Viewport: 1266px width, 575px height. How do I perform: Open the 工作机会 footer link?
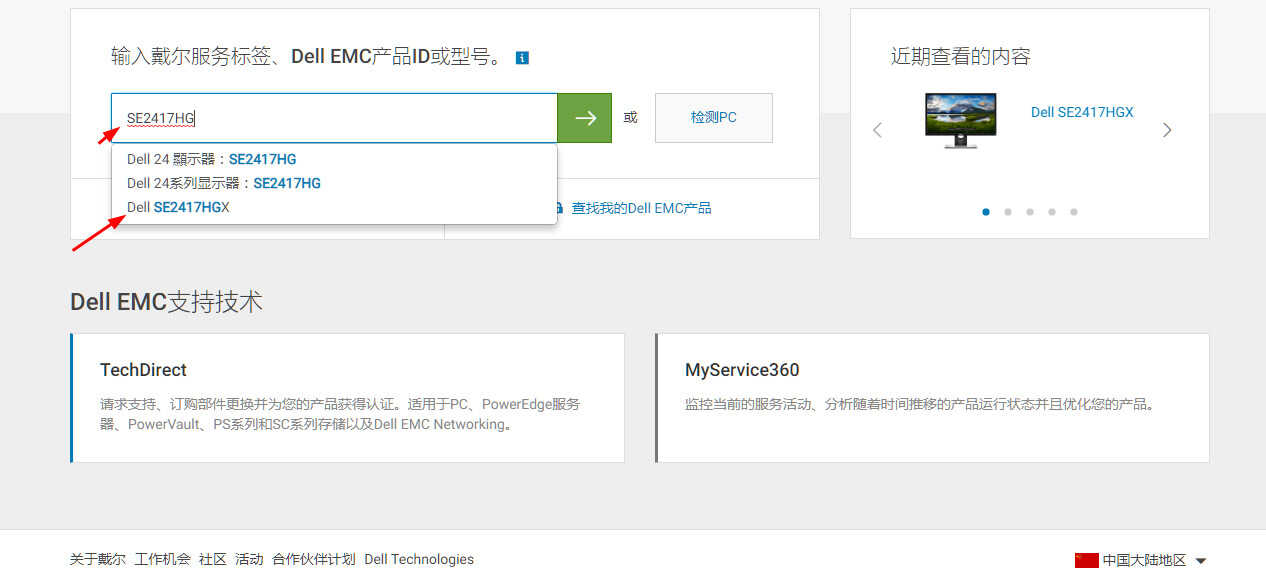click(x=163, y=559)
